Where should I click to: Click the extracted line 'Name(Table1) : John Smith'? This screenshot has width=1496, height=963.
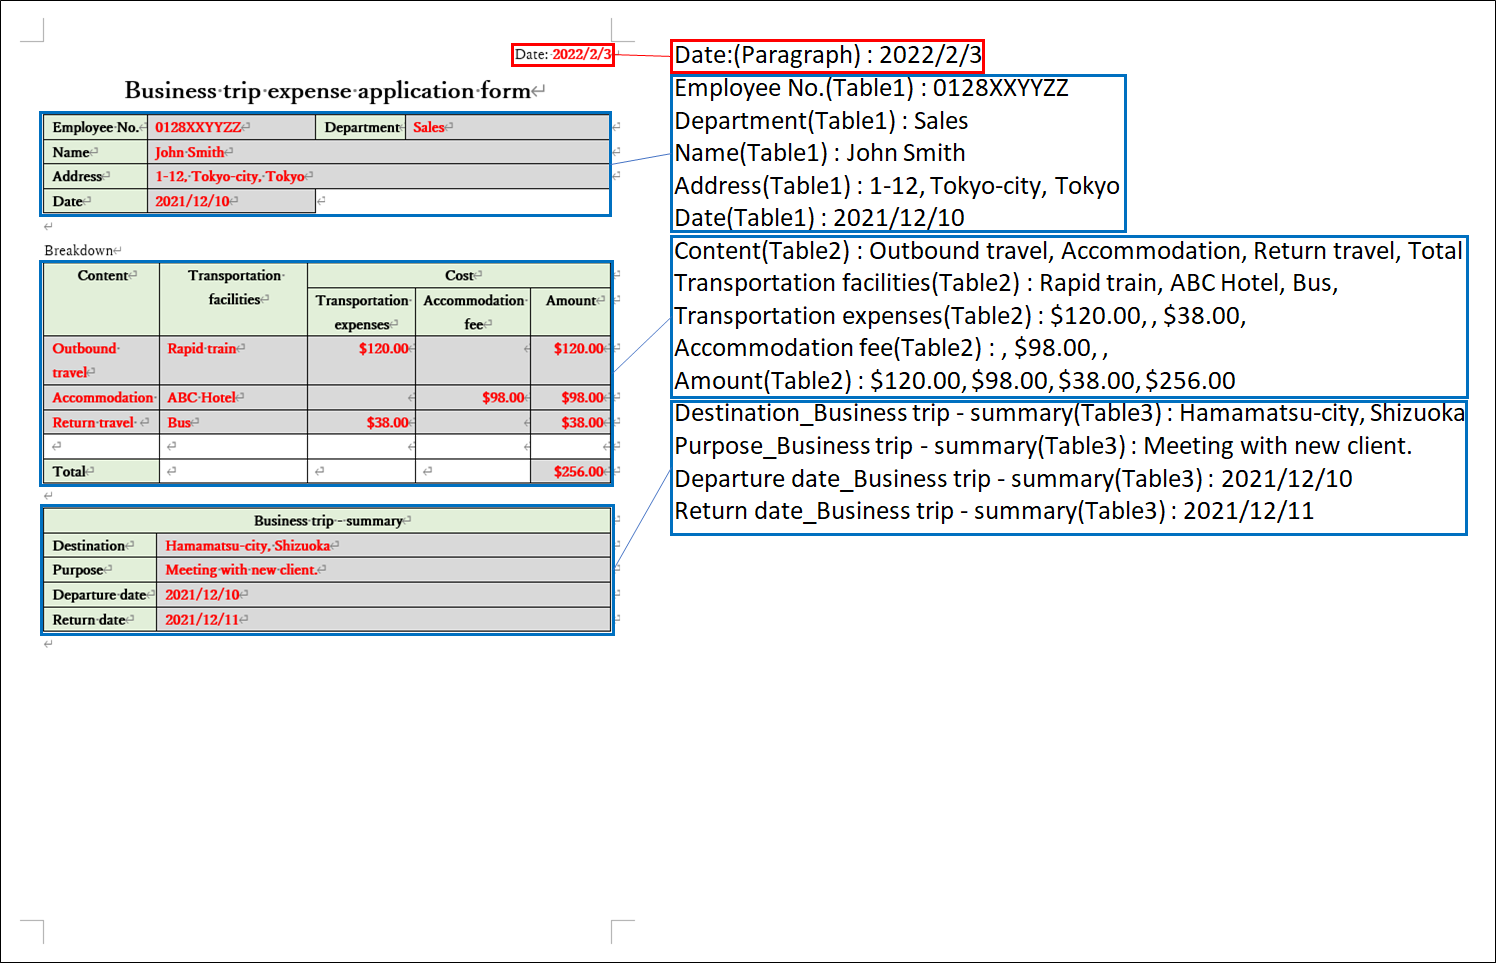tap(820, 153)
